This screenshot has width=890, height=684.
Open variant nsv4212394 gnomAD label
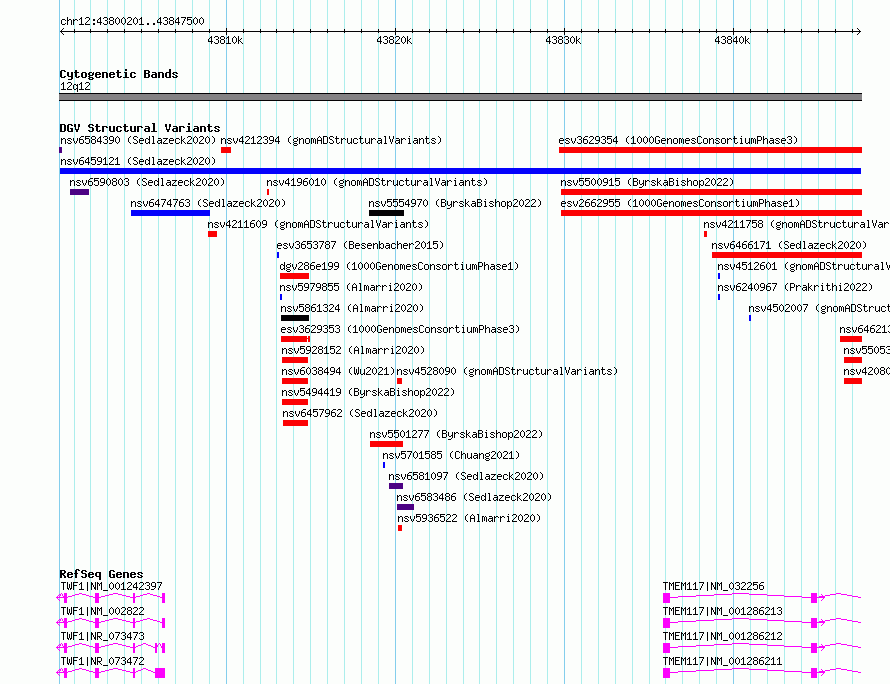click(x=331, y=140)
